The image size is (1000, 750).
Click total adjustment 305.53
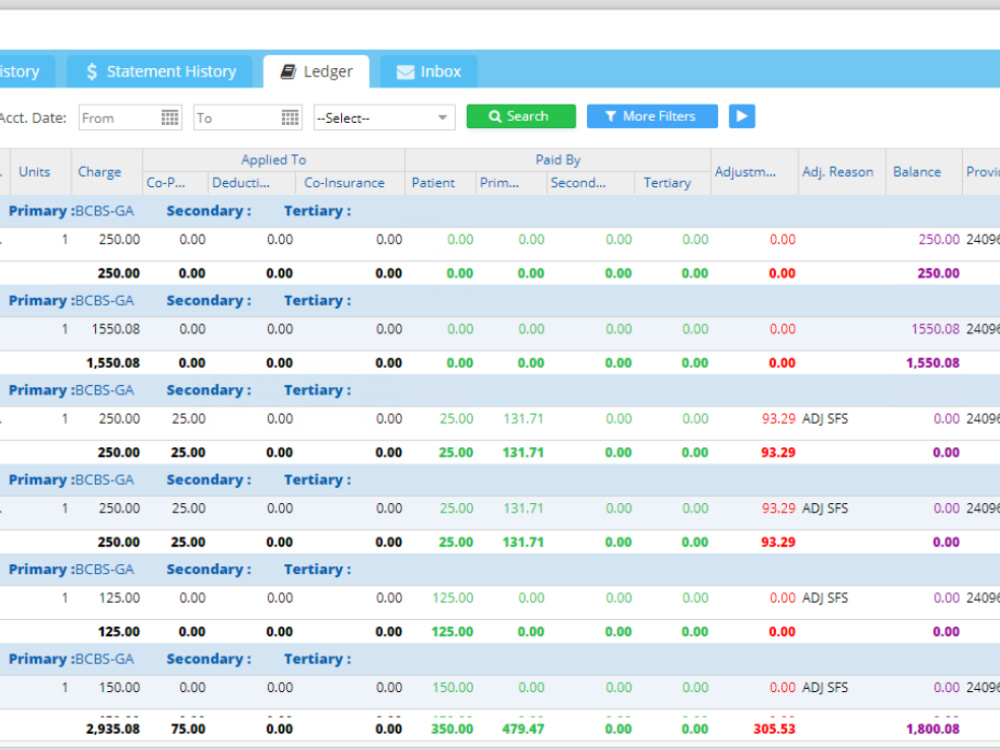tap(774, 729)
